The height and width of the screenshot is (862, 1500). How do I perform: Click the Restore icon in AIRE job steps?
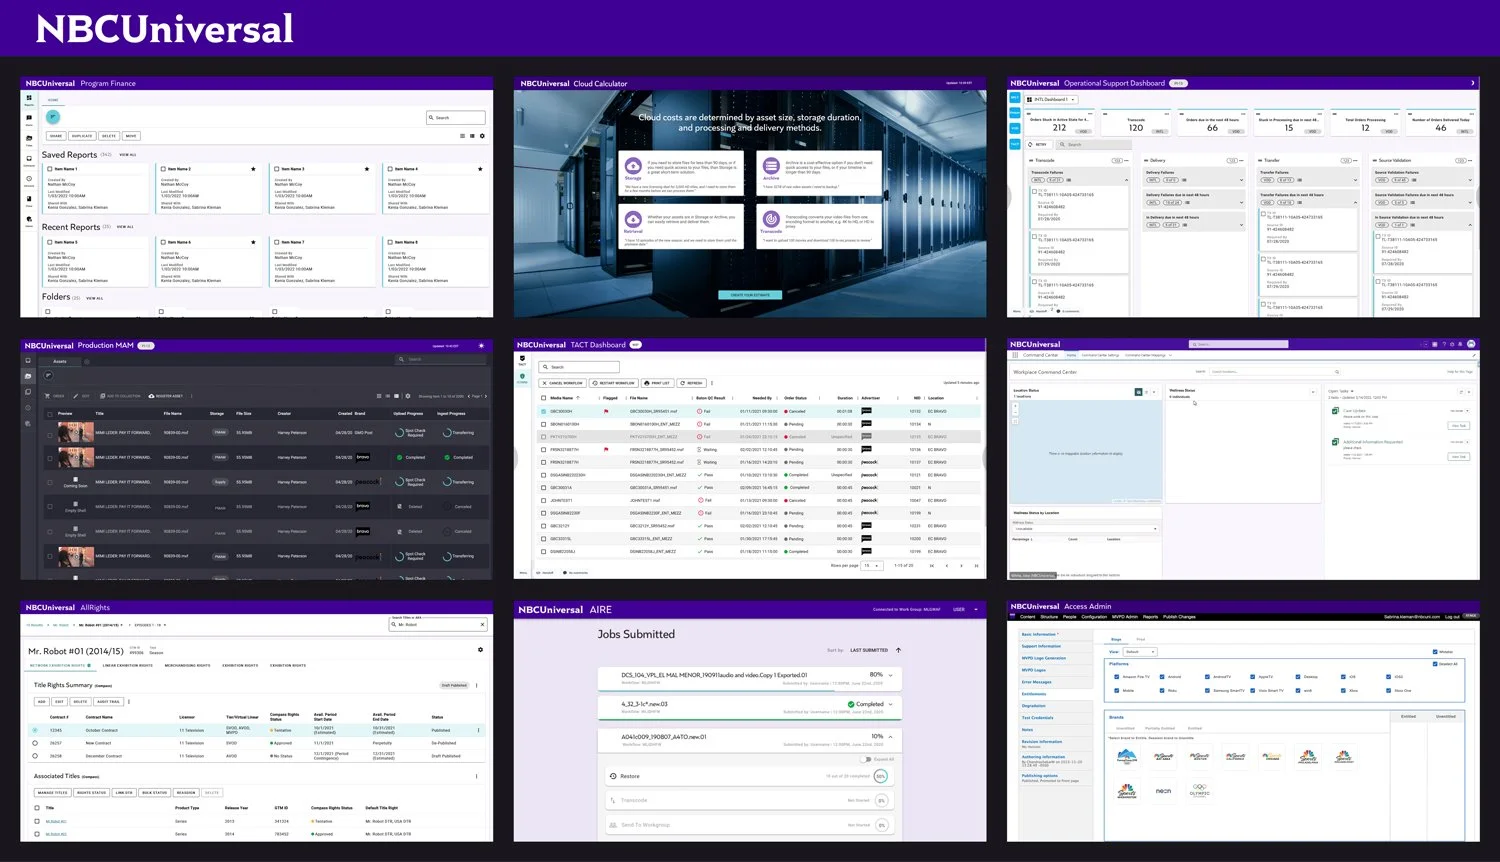pos(613,776)
